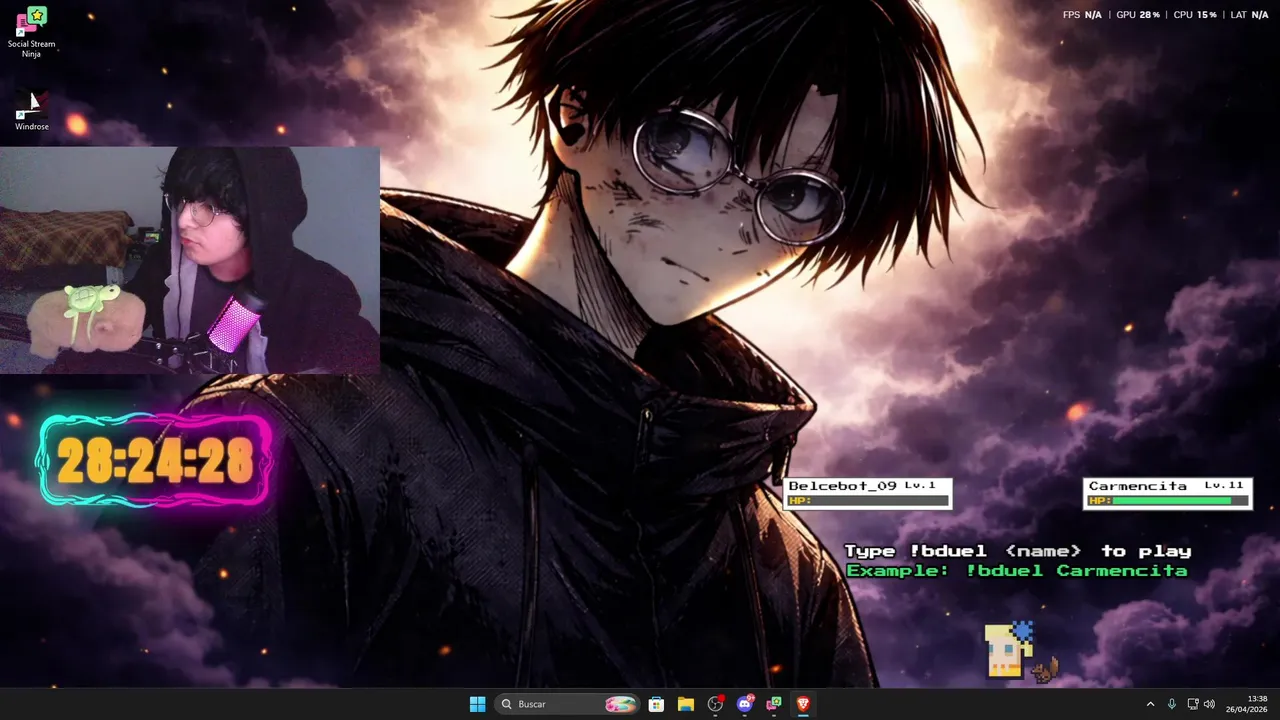Click the 28:24:28 neon countdown timer
The width and height of the screenshot is (1280, 720).
155,461
